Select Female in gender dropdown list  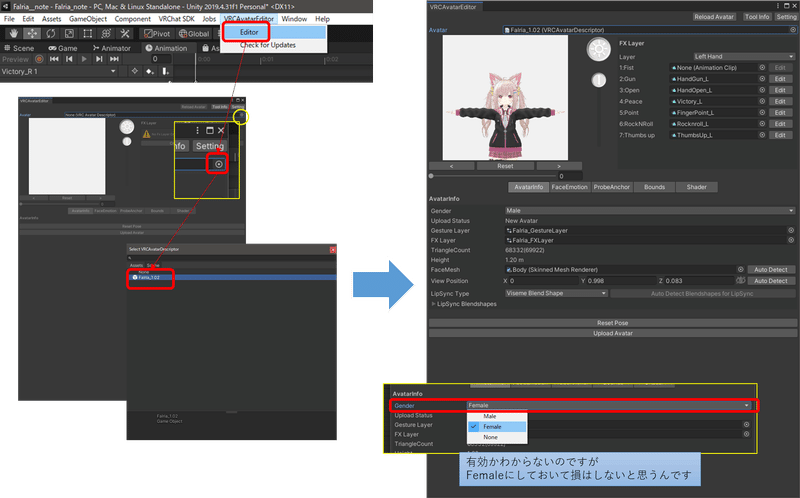[497, 427]
